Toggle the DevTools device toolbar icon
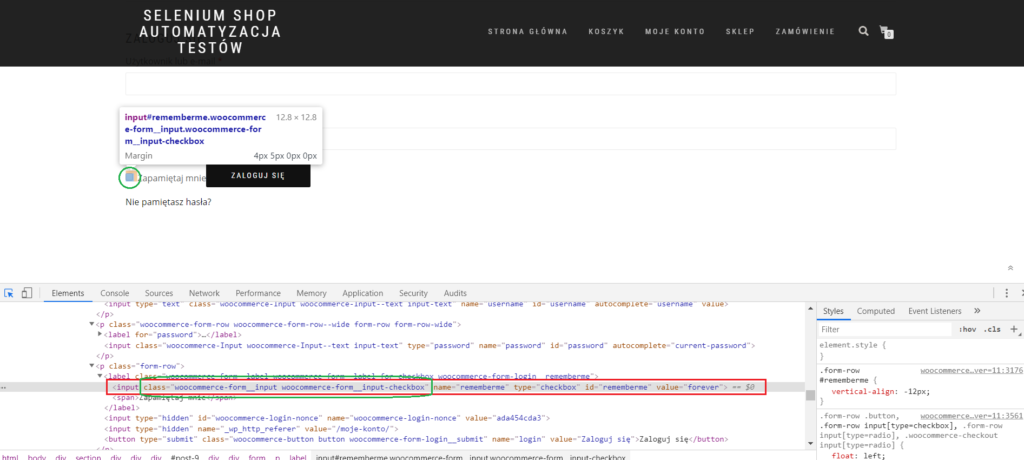The image size is (1024, 460). pos(29,293)
